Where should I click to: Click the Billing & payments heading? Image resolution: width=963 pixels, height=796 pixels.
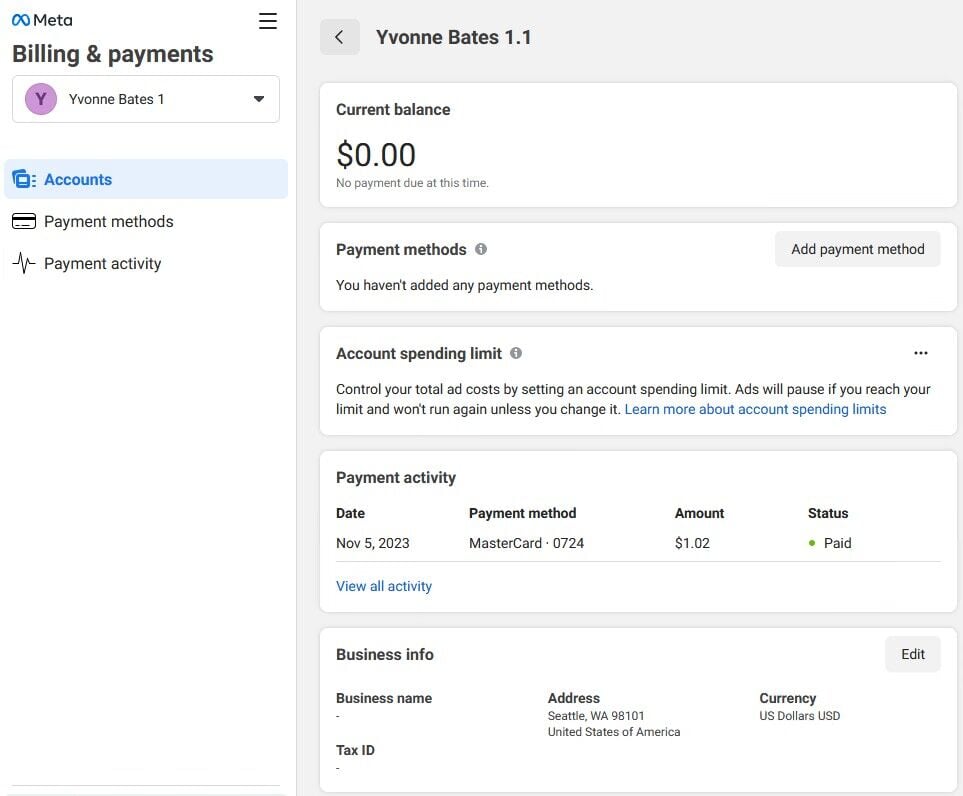pyautogui.click(x=112, y=54)
